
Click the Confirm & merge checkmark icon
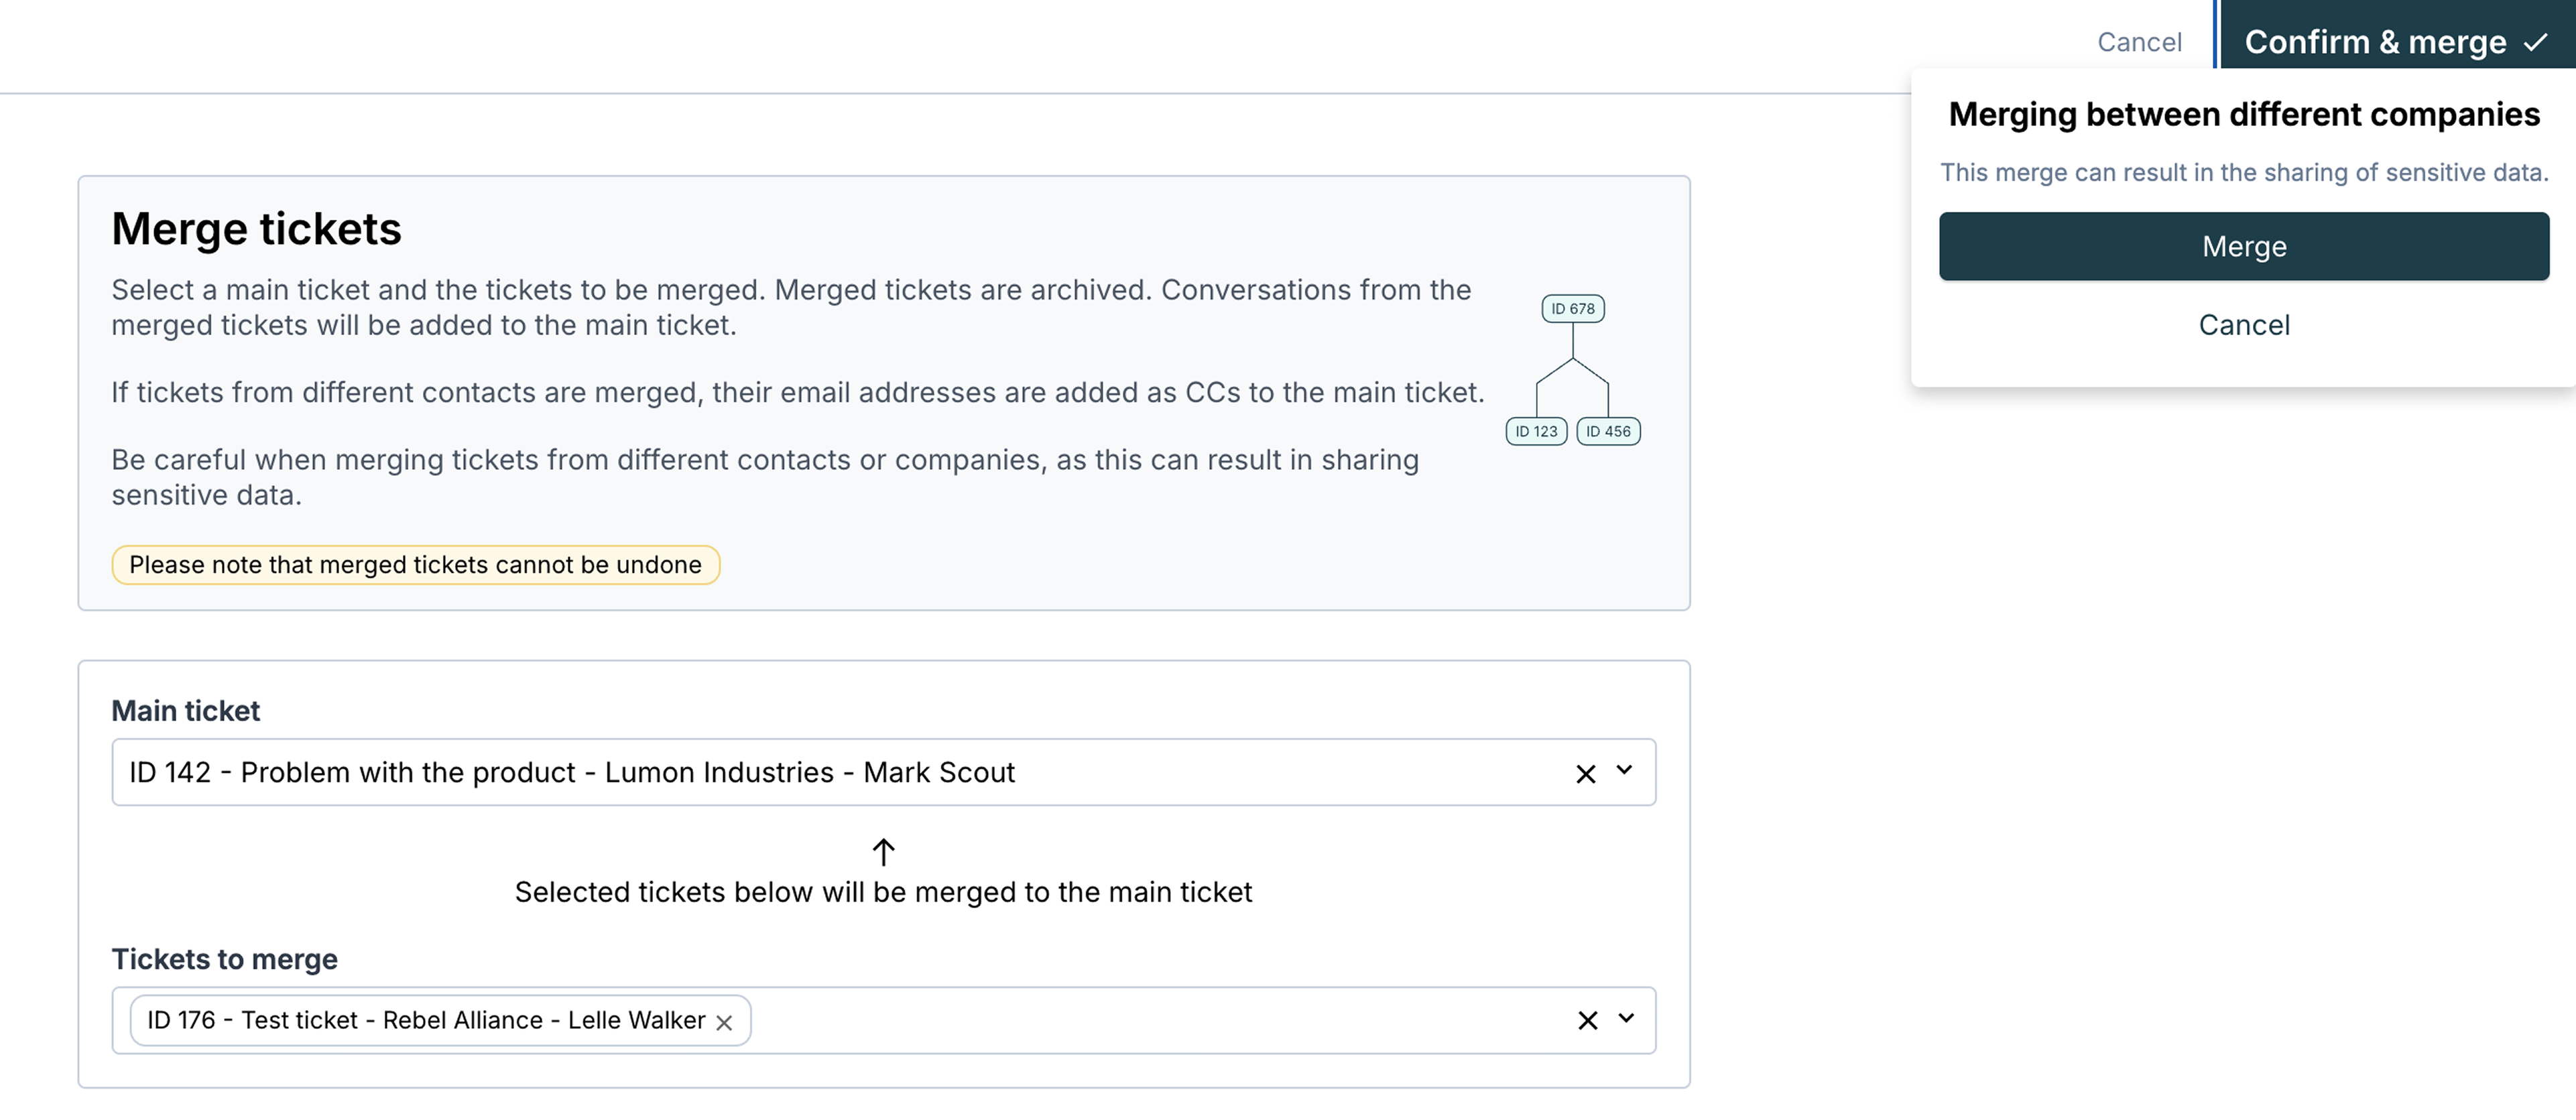point(2536,43)
